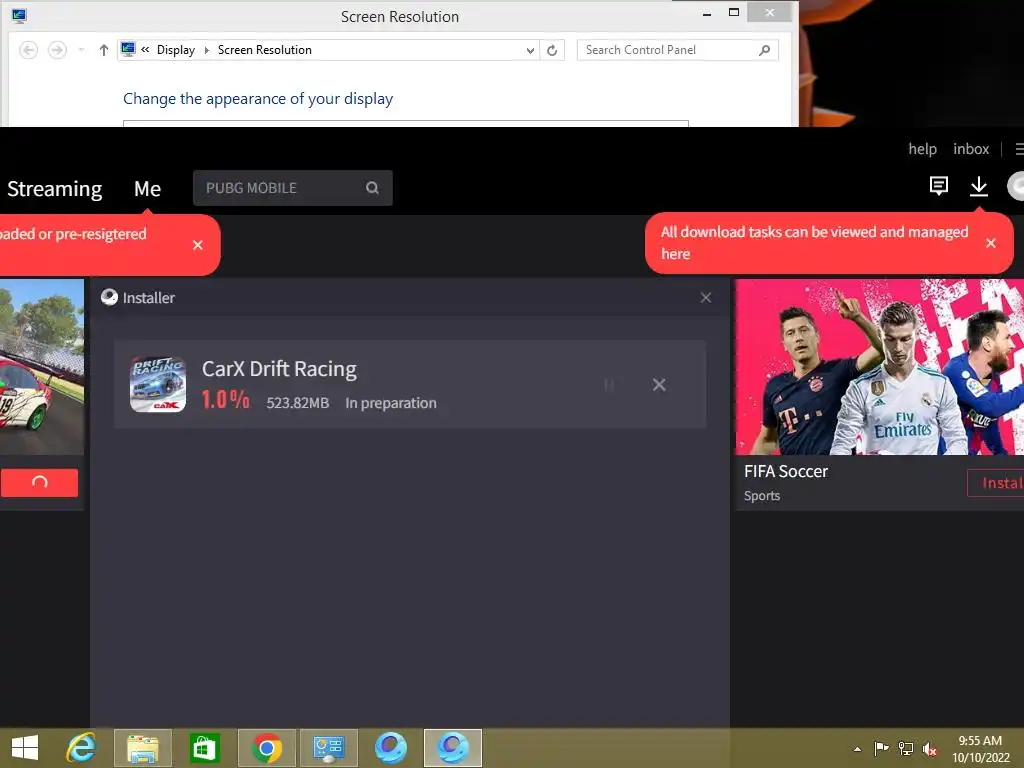This screenshot has width=1024, height=768.
Task: Show hidden system tray icons
Action: (857, 748)
